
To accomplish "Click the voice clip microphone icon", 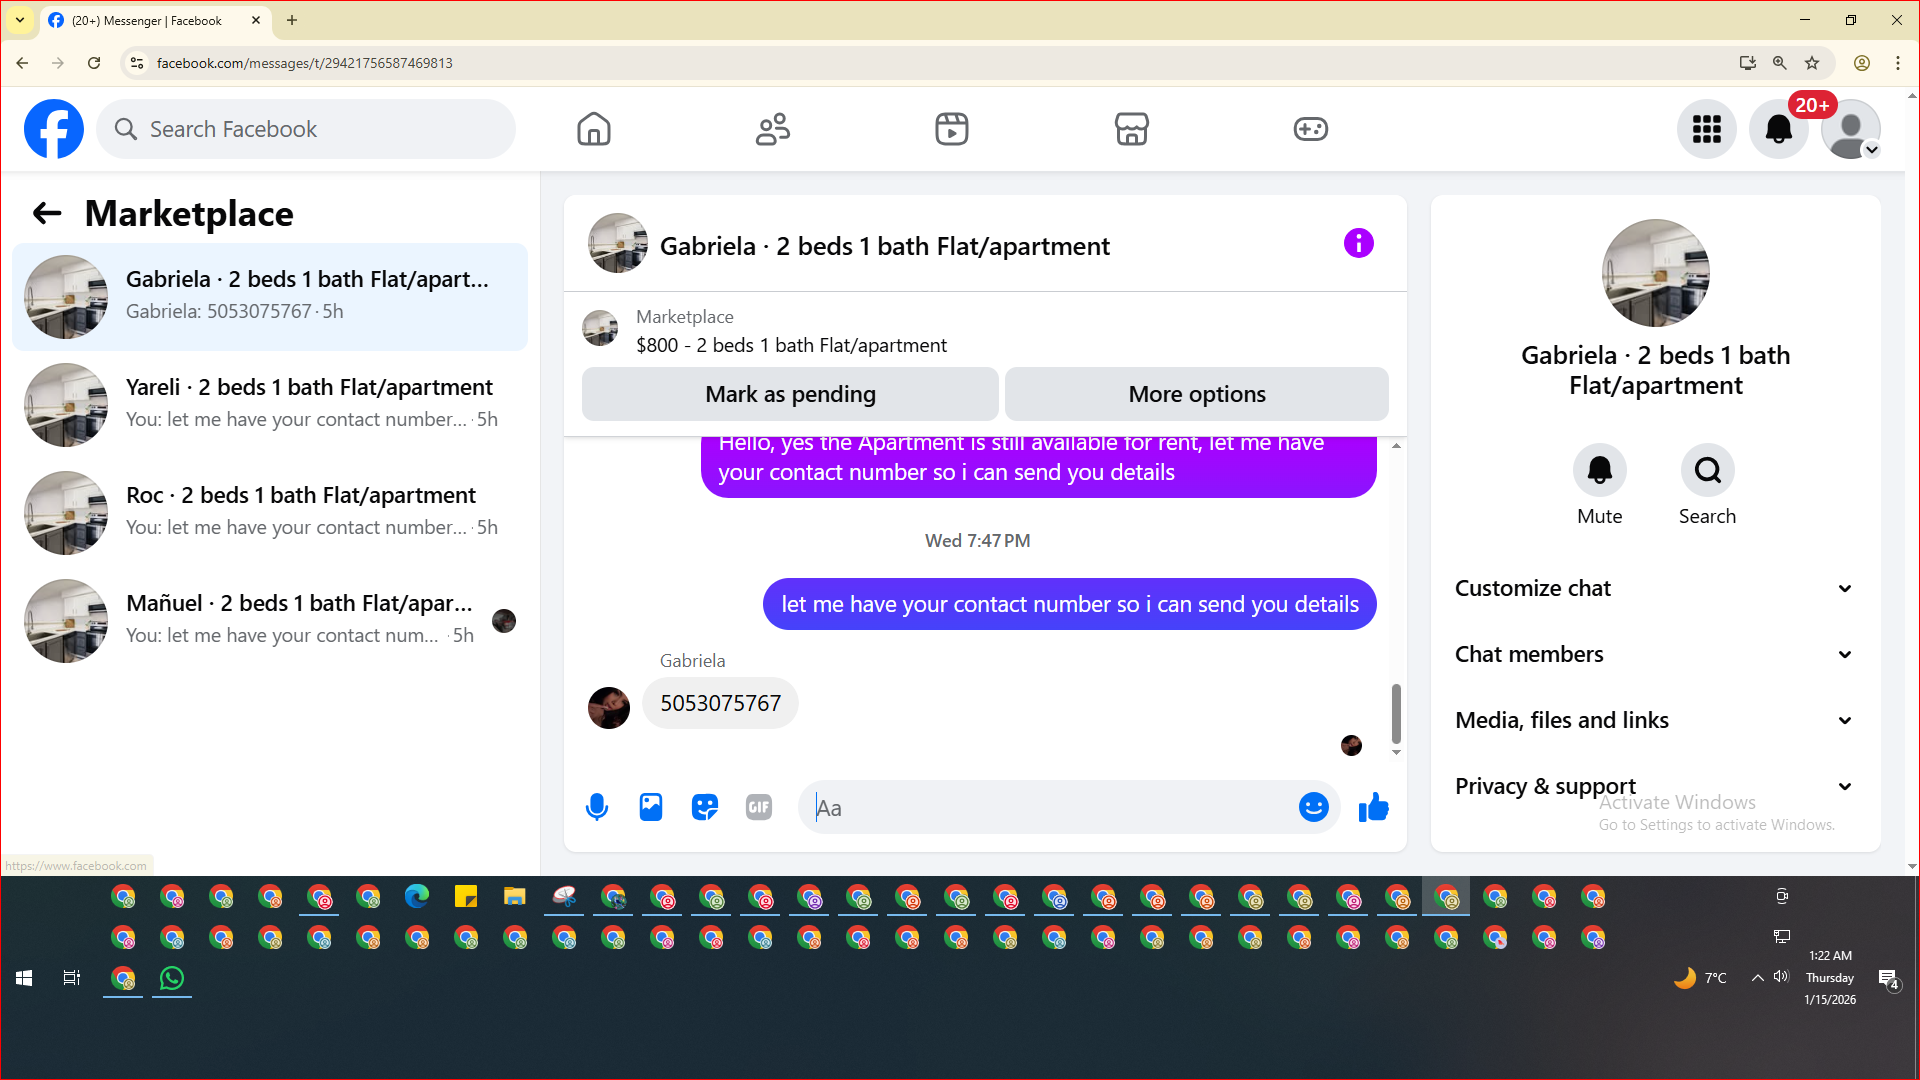I will (x=597, y=807).
